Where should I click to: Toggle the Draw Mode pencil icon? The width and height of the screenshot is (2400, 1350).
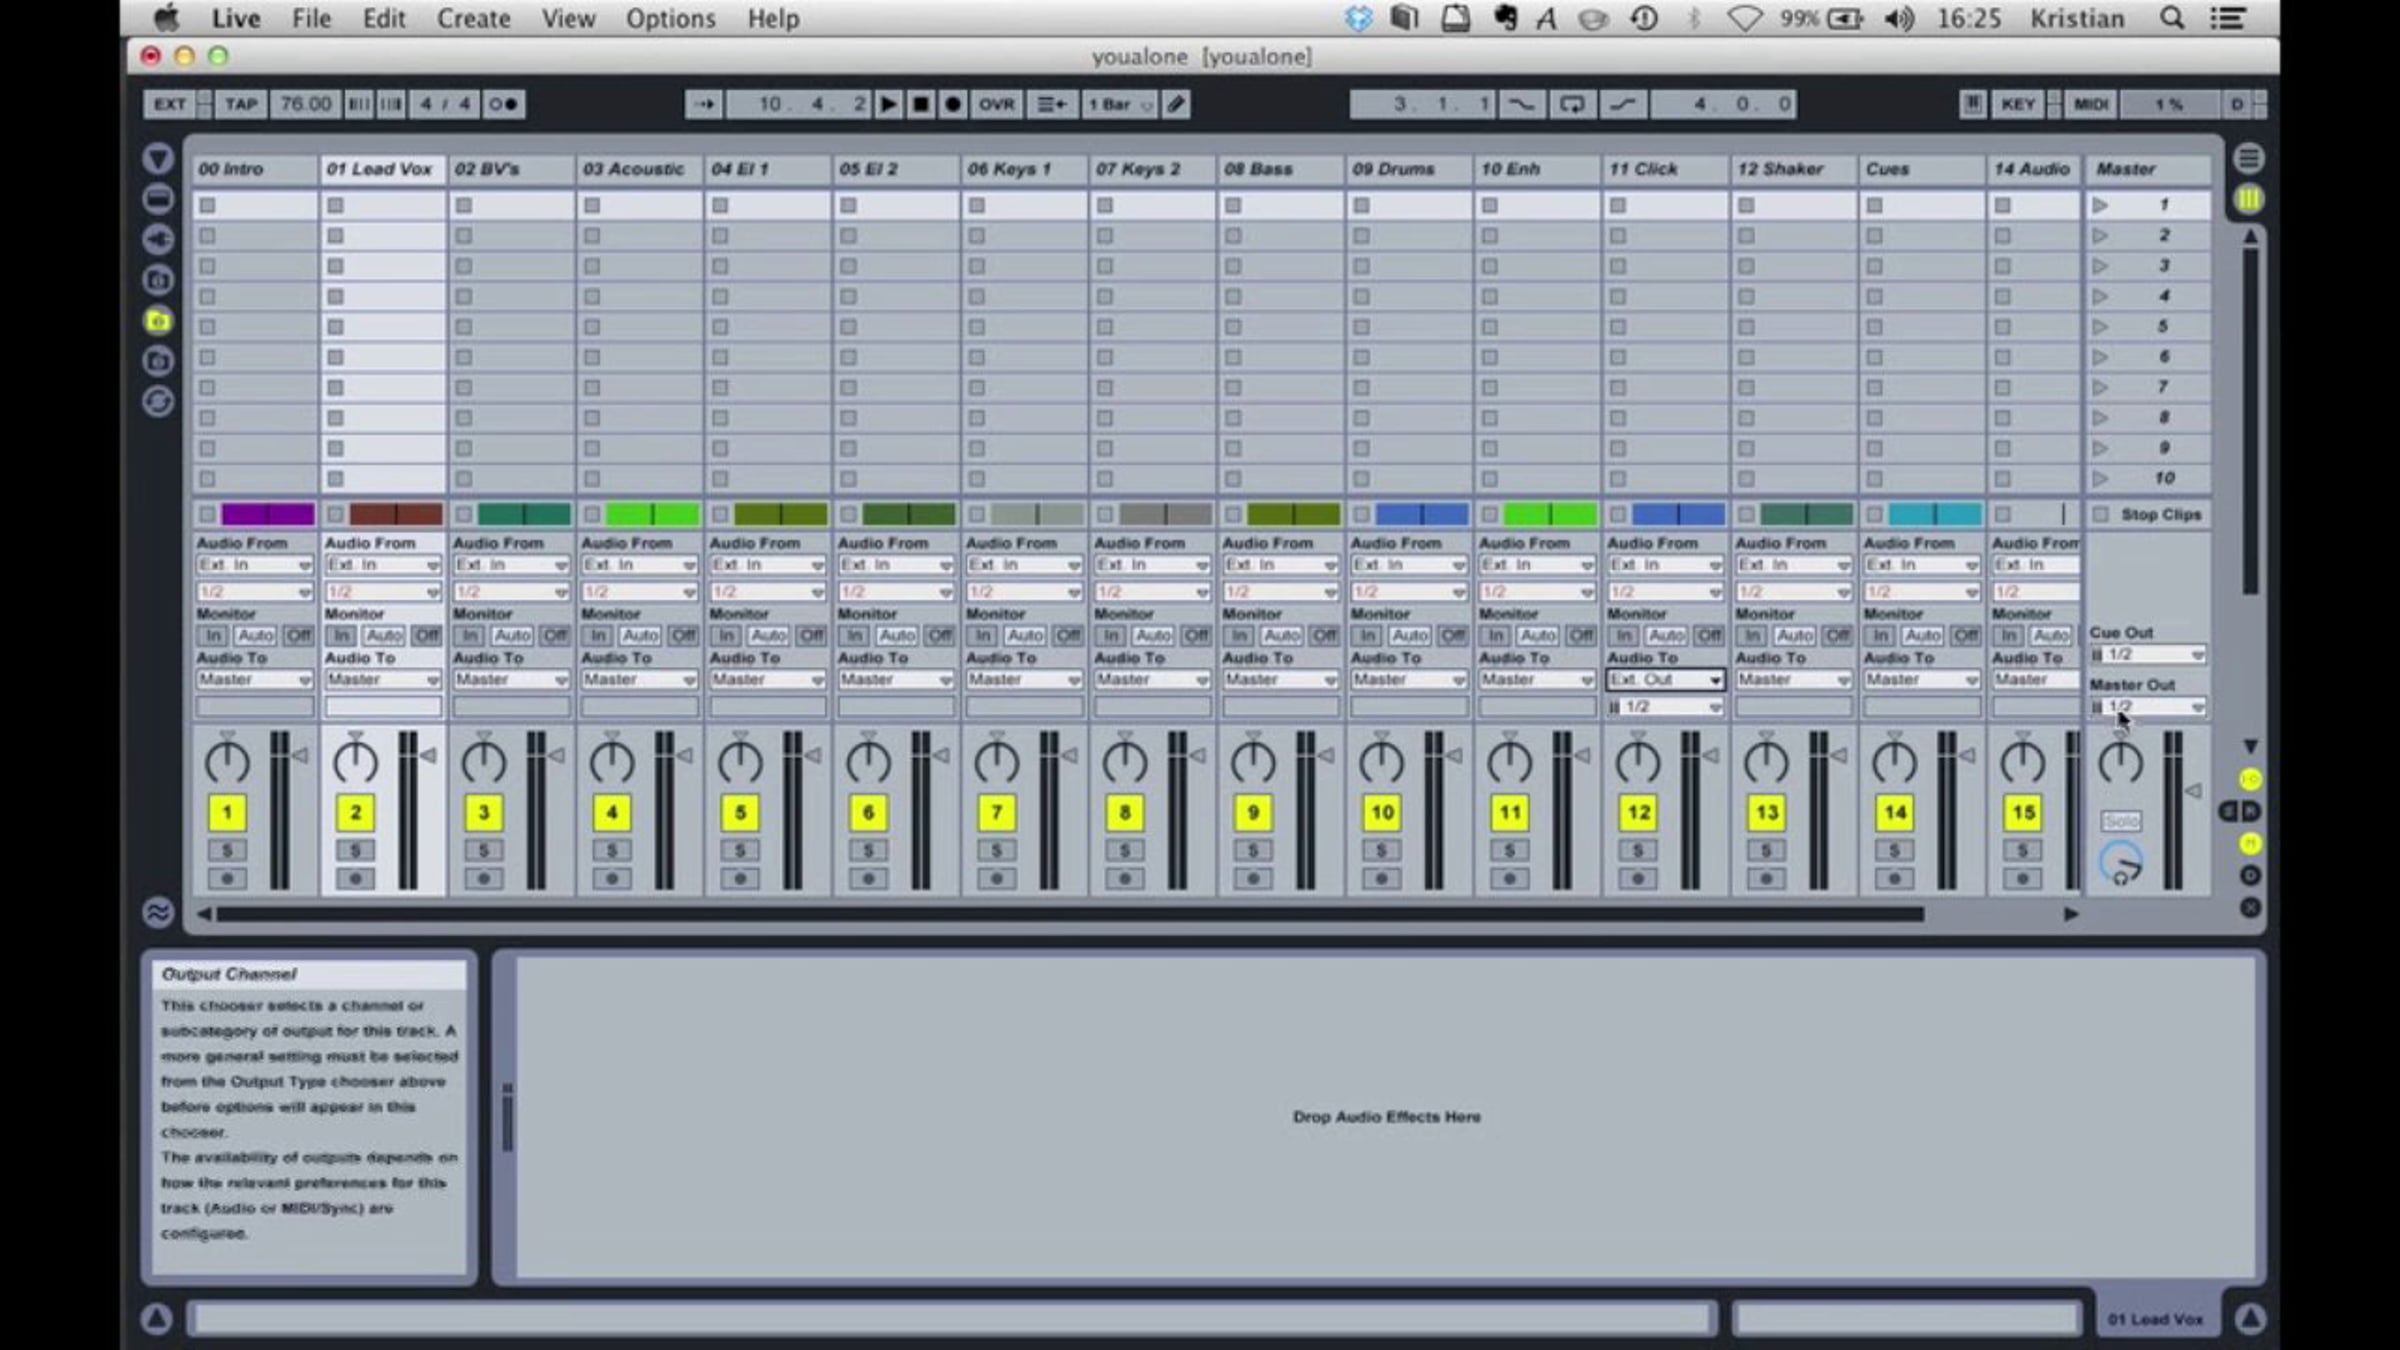1176,104
